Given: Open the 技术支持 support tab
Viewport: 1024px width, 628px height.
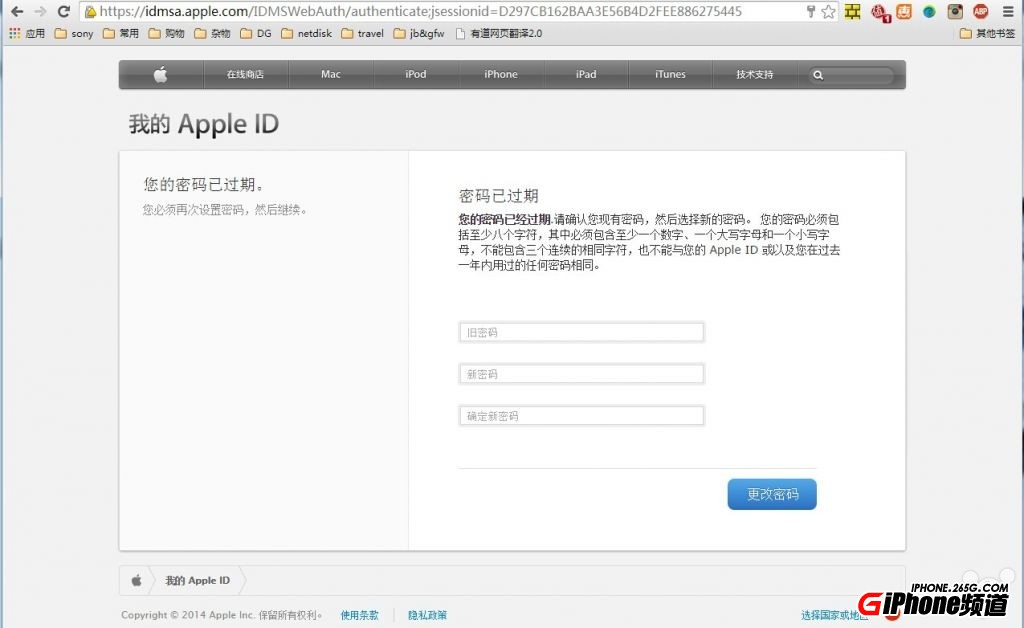Looking at the screenshot, I should (755, 75).
